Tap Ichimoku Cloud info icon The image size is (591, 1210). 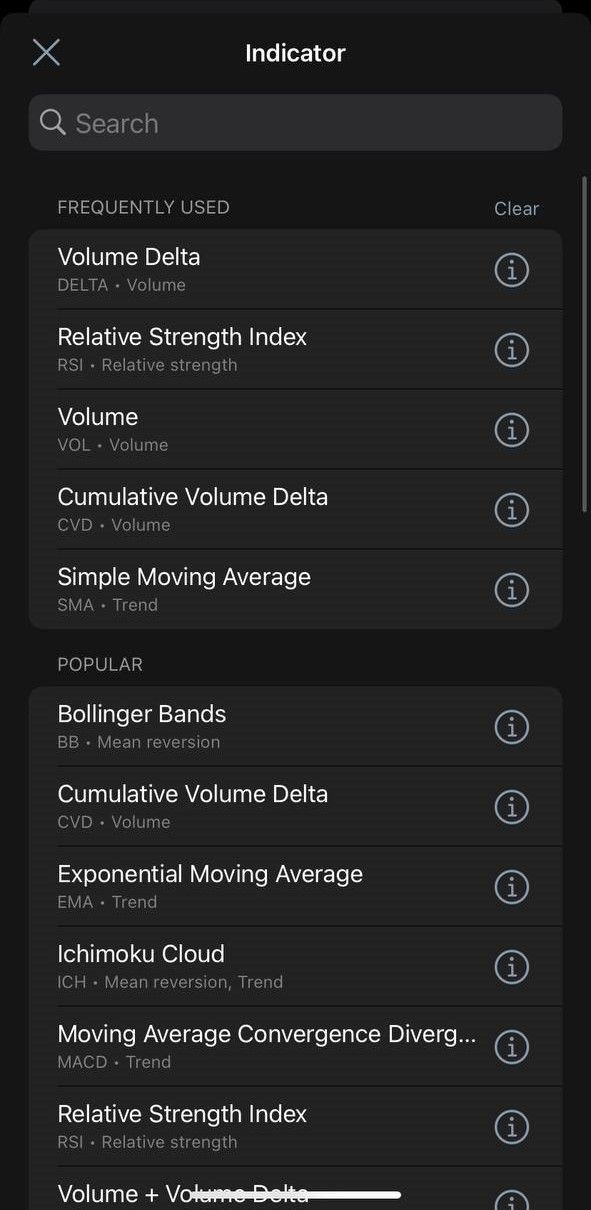point(511,966)
